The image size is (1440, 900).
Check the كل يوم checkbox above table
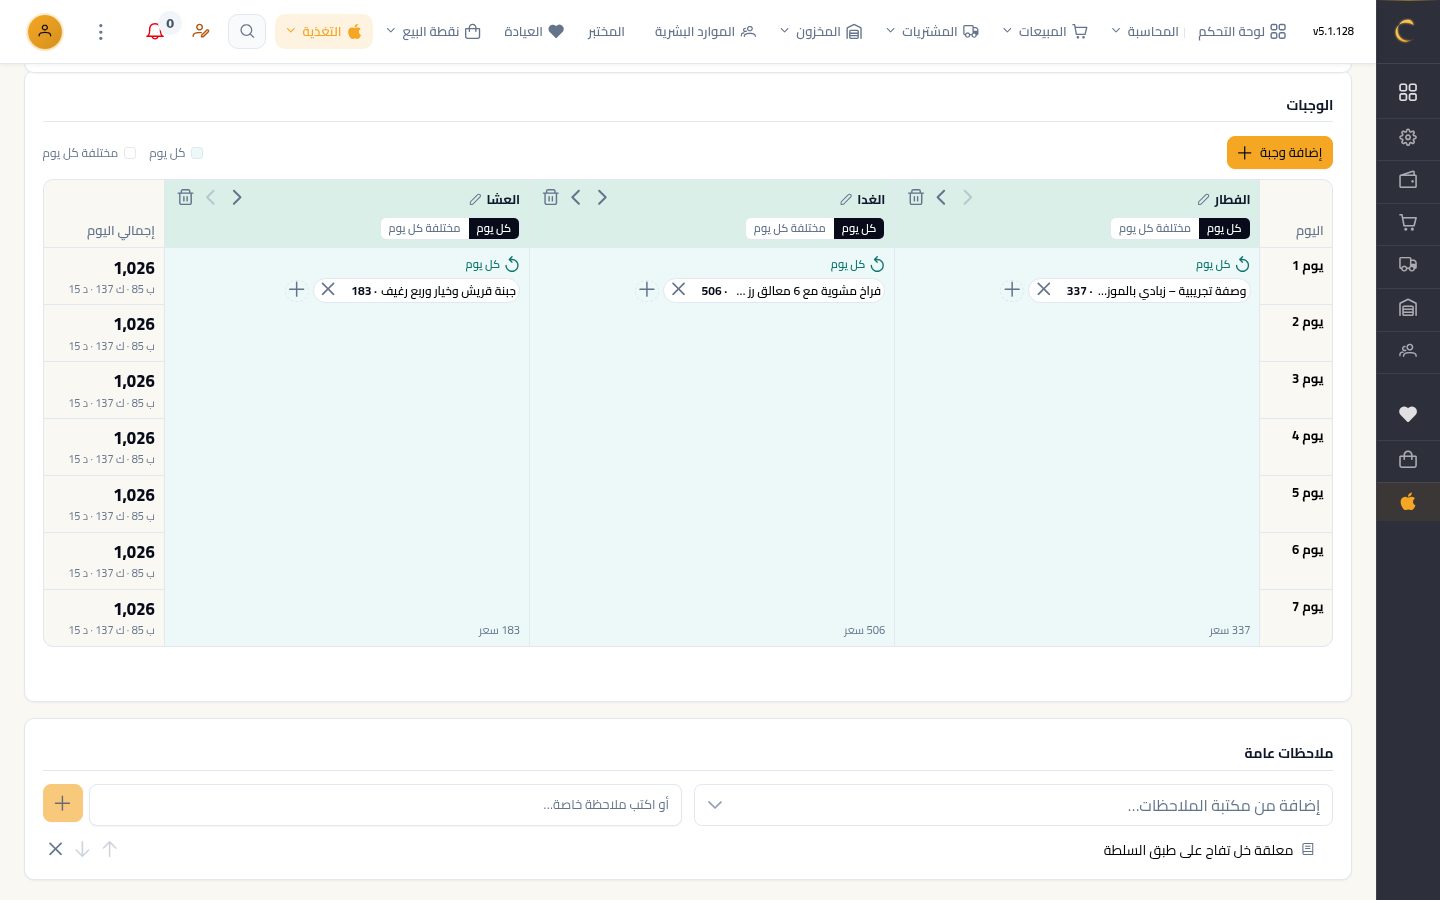click(x=197, y=153)
